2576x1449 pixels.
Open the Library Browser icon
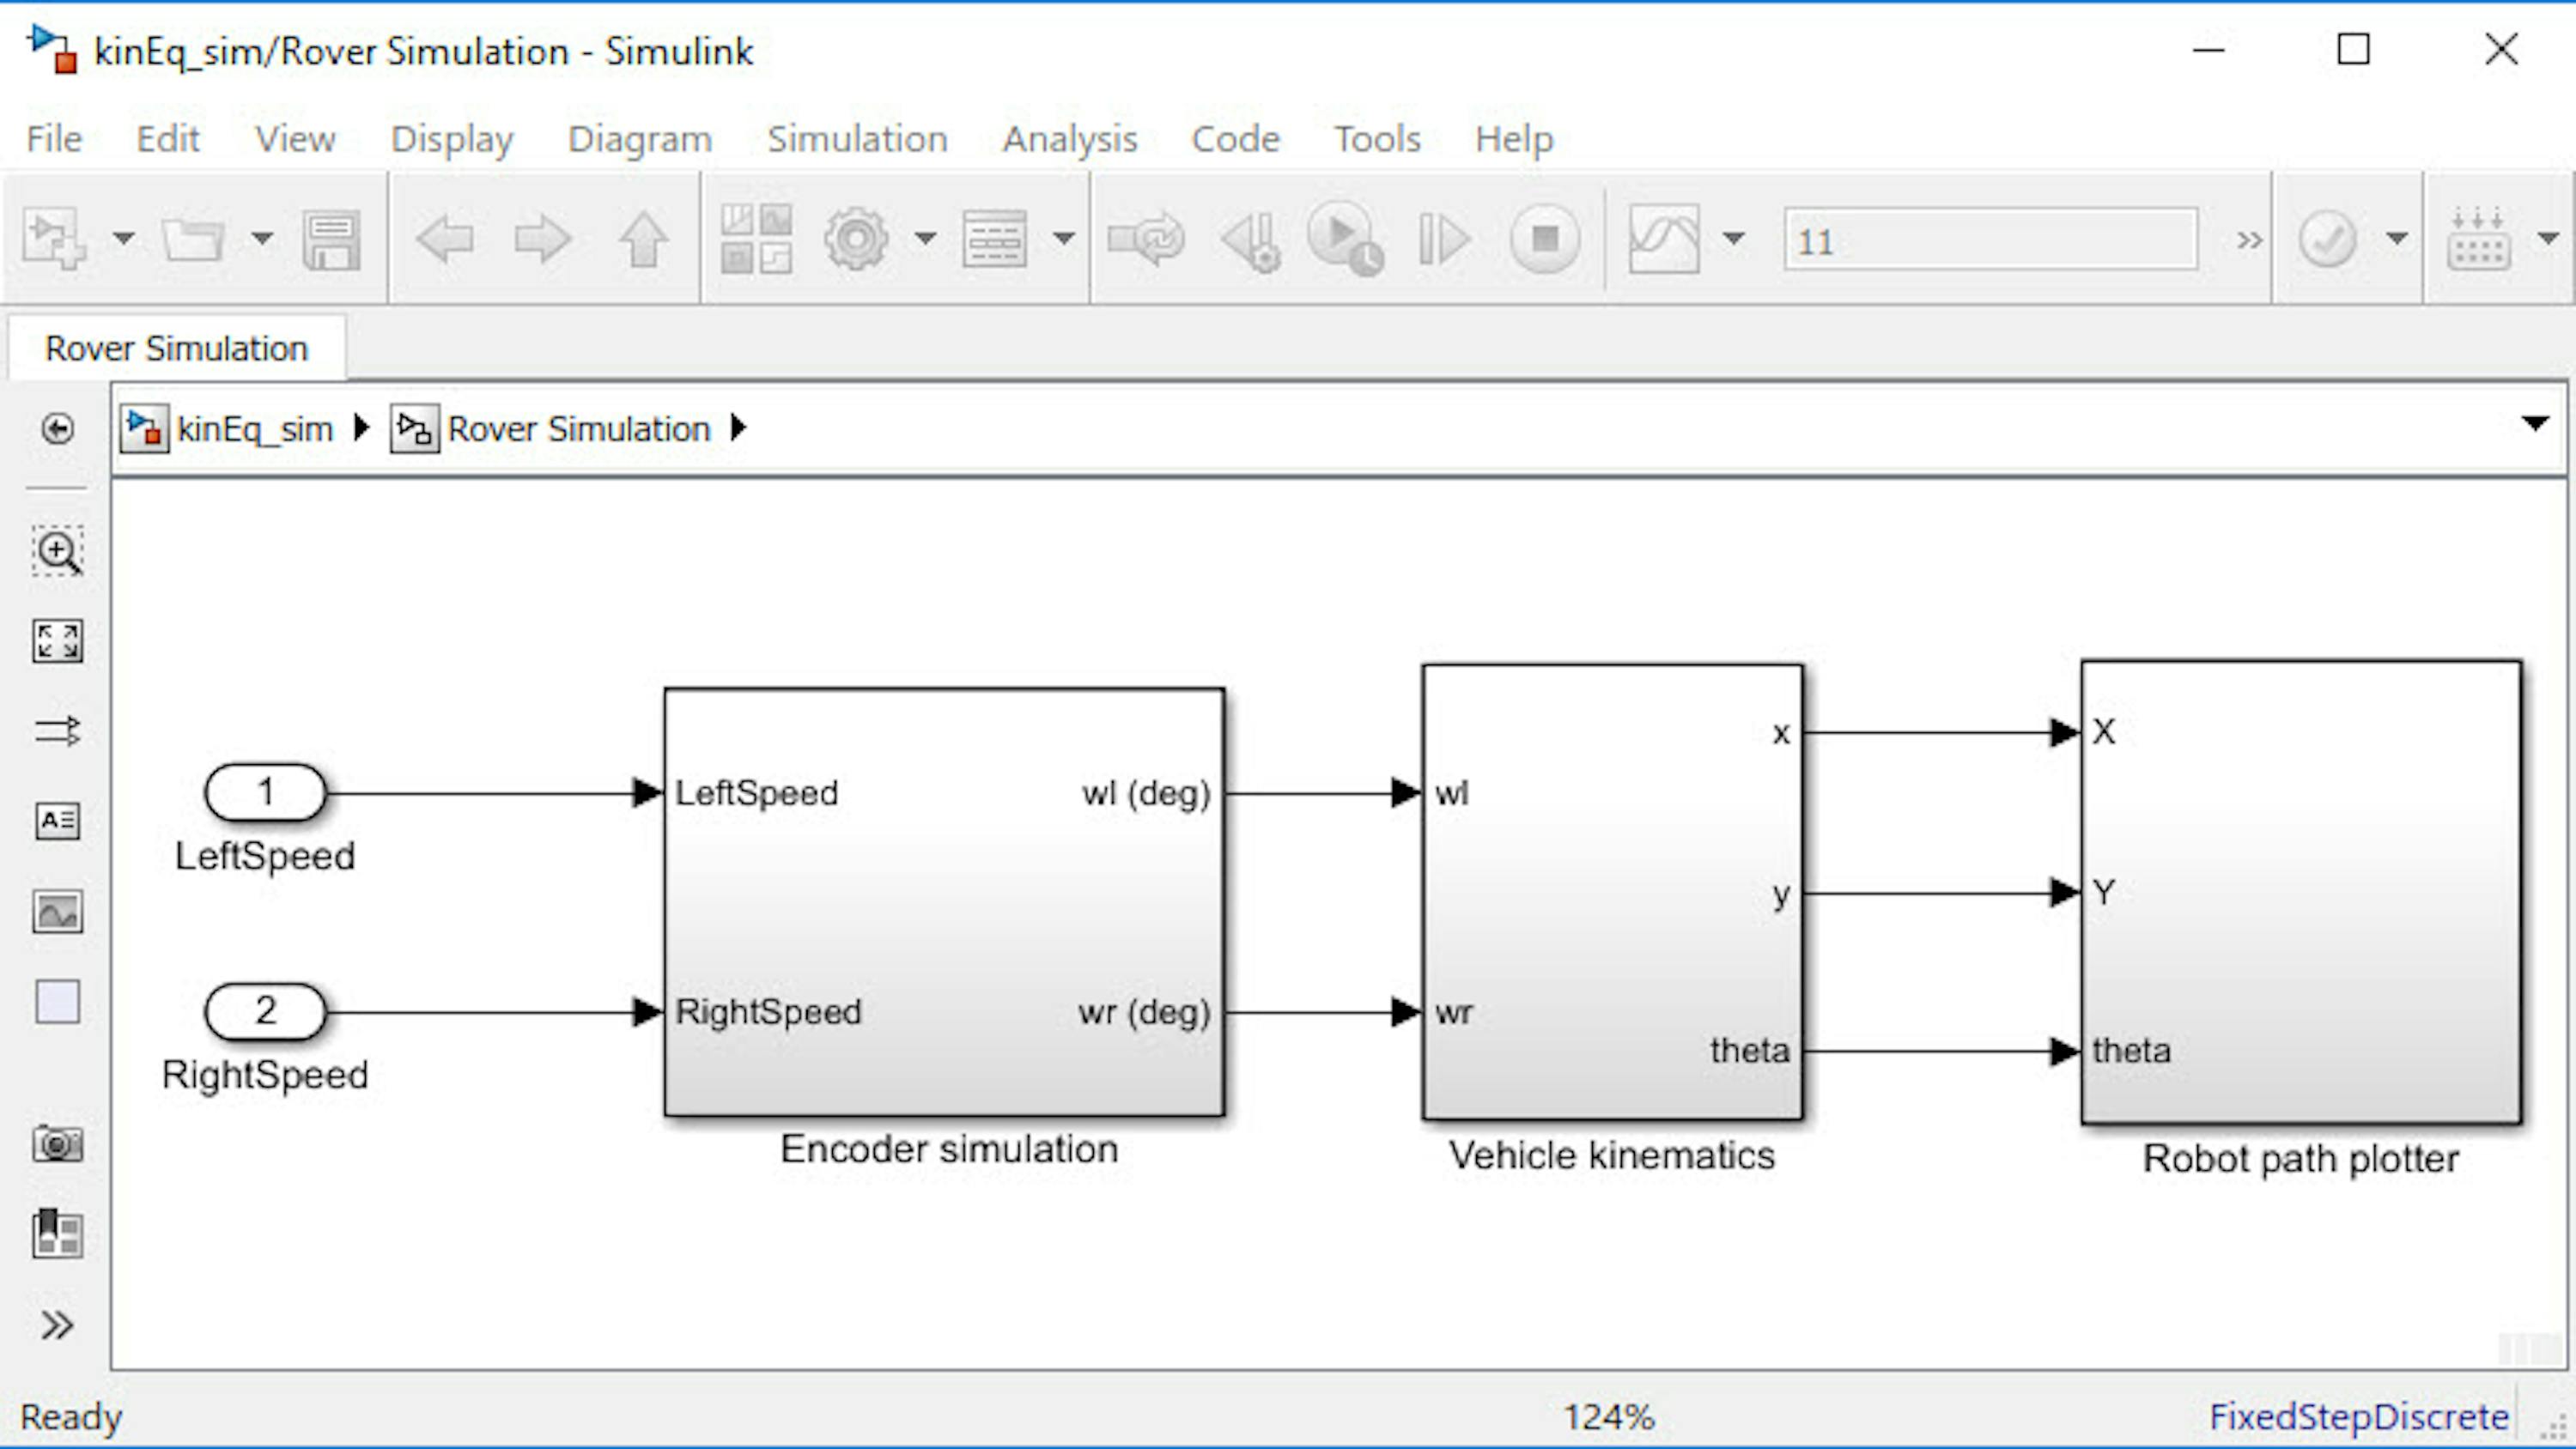(x=756, y=238)
